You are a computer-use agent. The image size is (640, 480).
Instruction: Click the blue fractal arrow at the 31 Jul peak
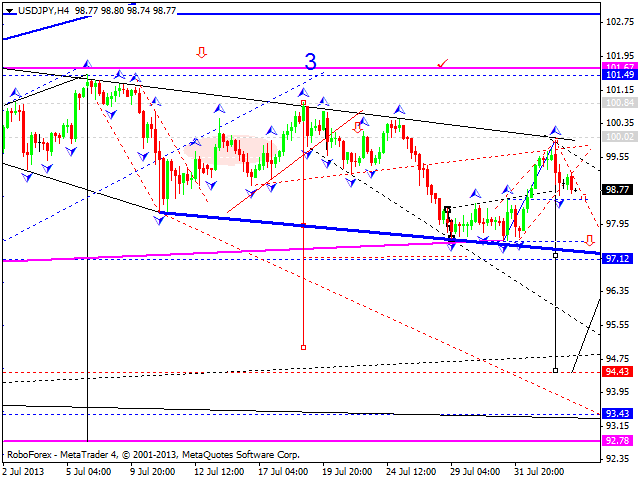[554, 130]
